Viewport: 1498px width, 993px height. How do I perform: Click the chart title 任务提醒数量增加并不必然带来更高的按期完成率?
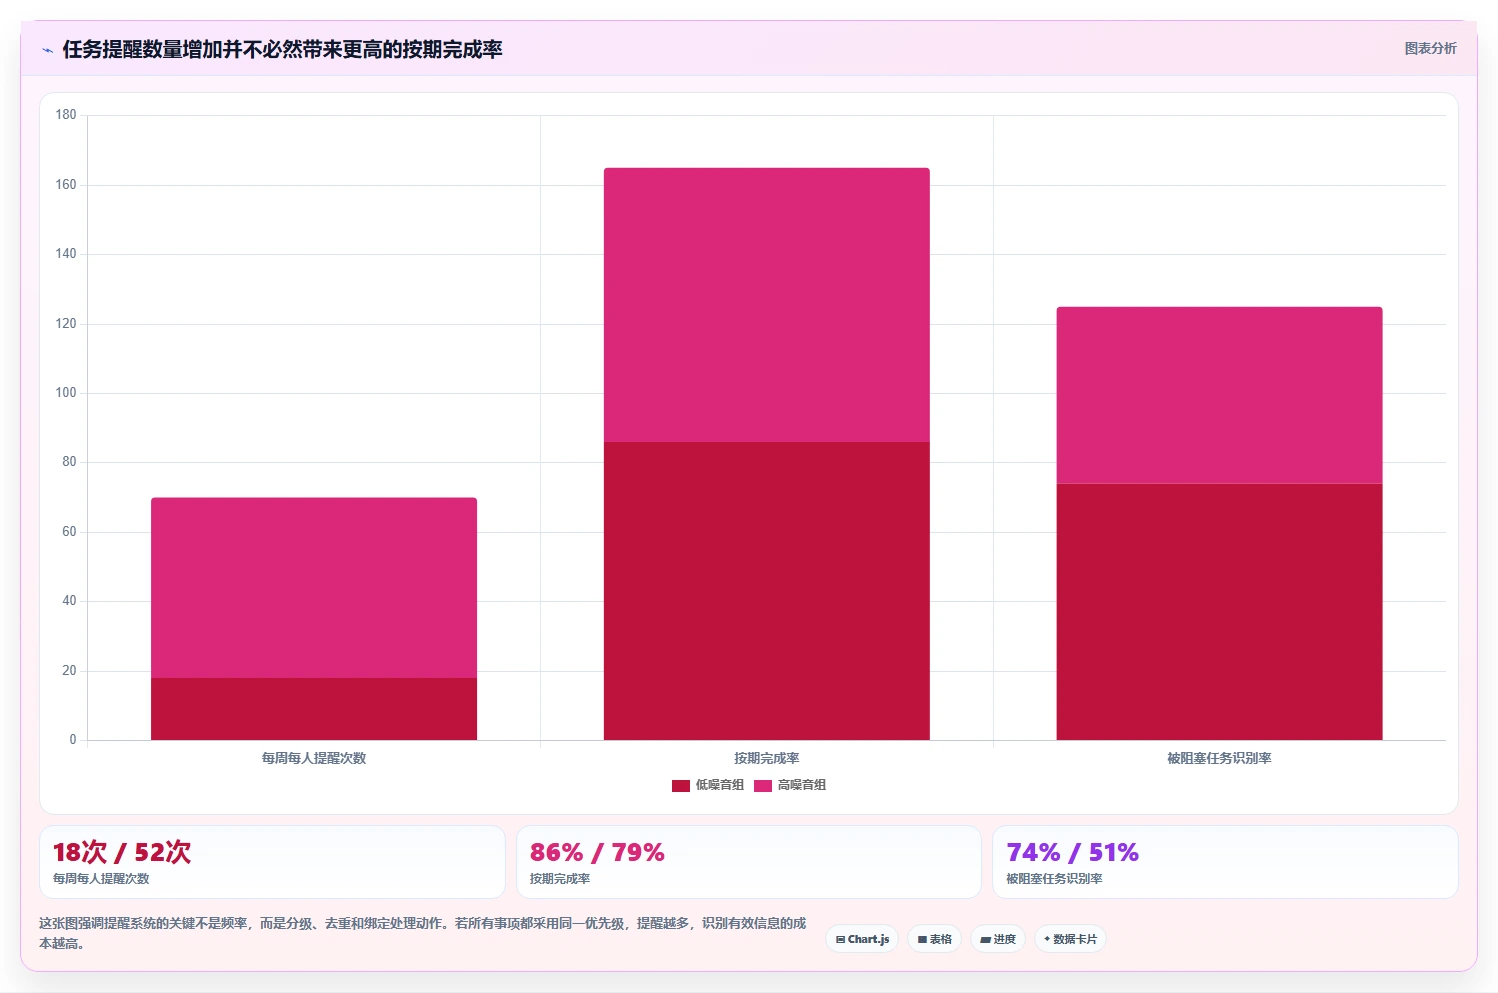click(282, 49)
